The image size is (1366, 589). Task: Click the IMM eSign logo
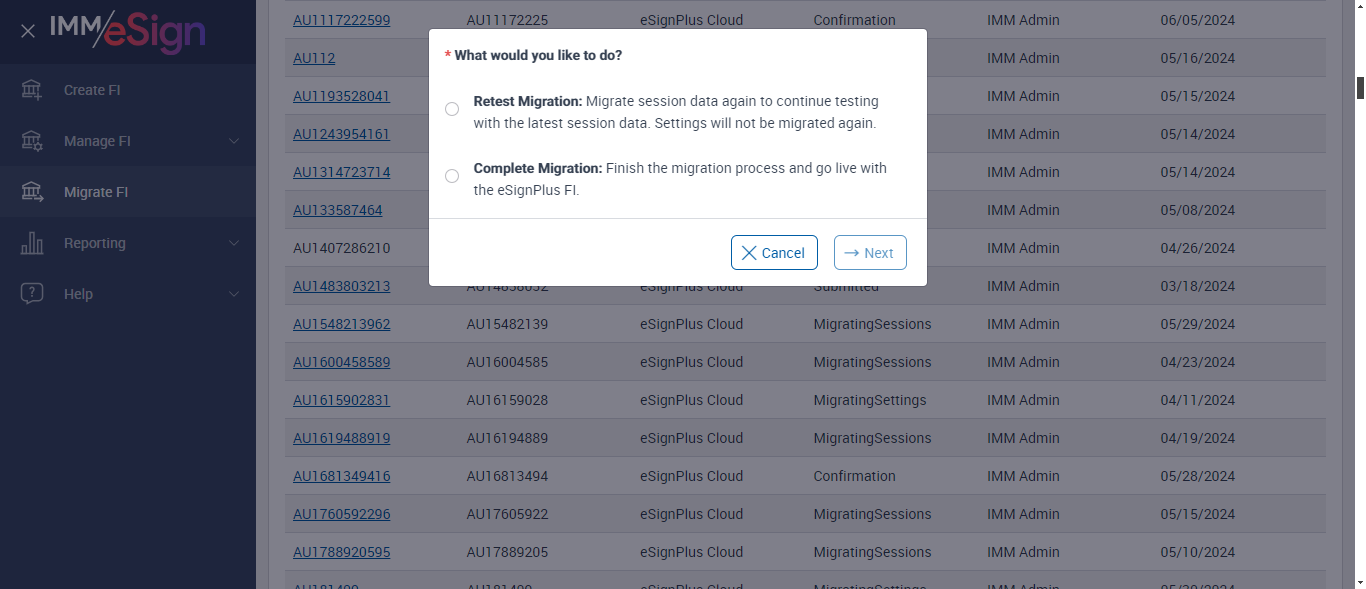click(x=128, y=31)
